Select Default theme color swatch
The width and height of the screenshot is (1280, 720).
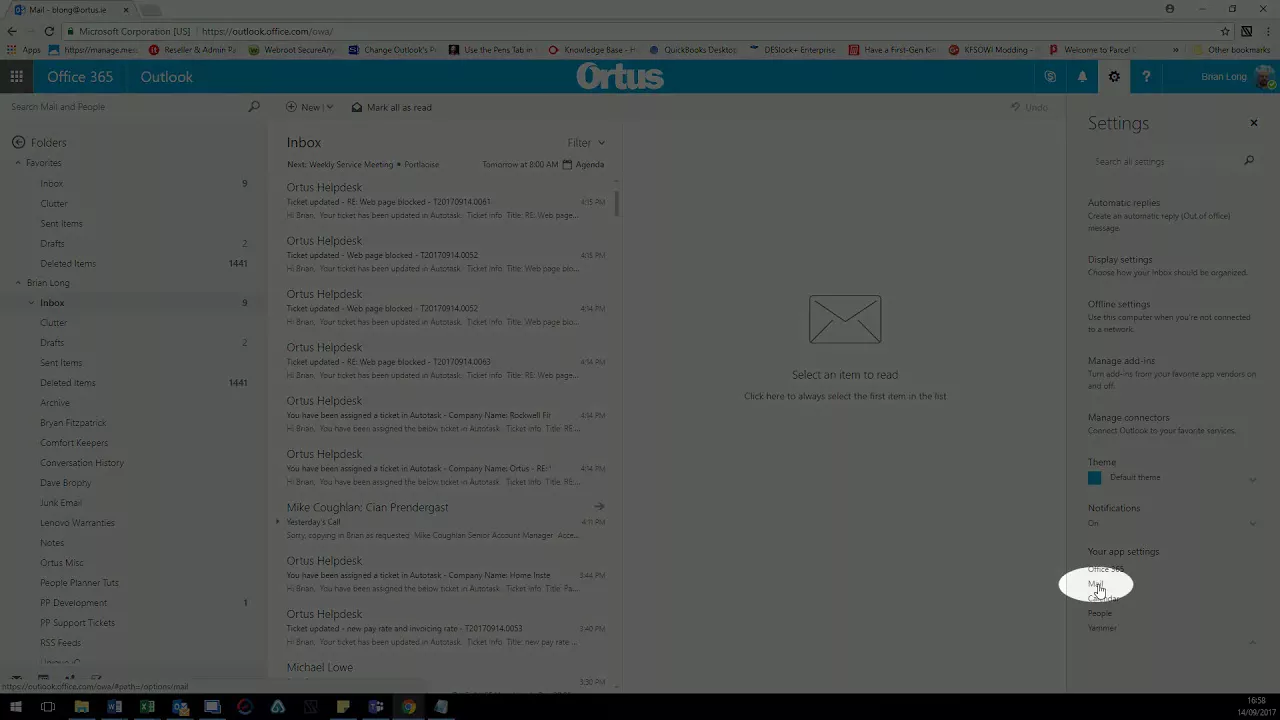pyautogui.click(x=1094, y=478)
